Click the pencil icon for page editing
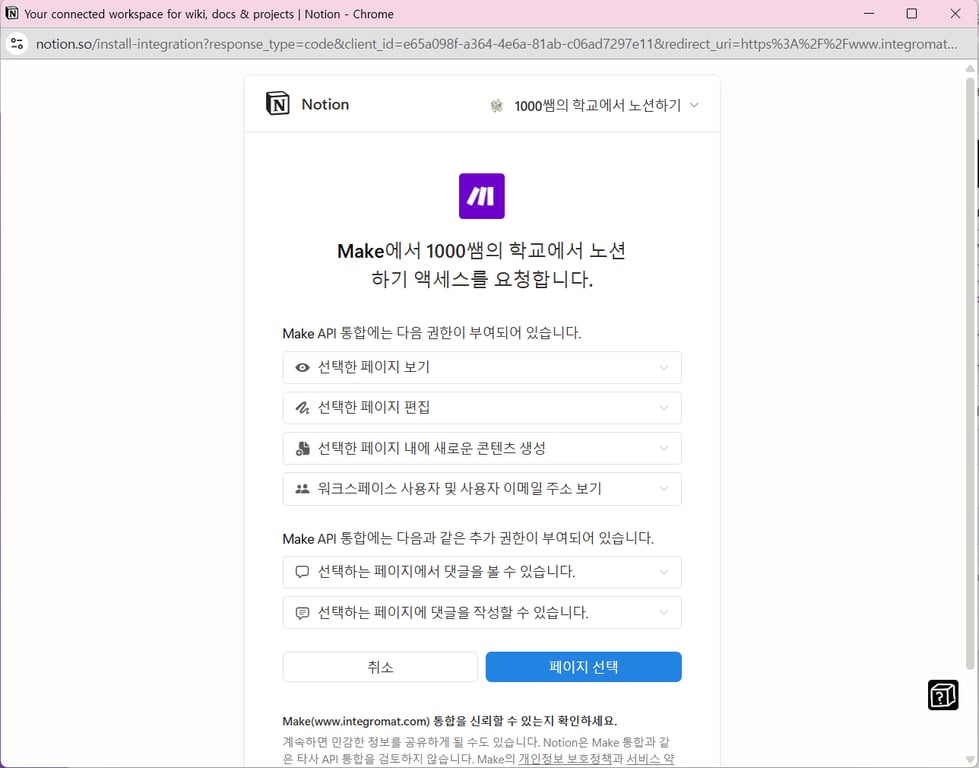The height and width of the screenshot is (768, 979). pyautogui.click(x=302, y=408)
